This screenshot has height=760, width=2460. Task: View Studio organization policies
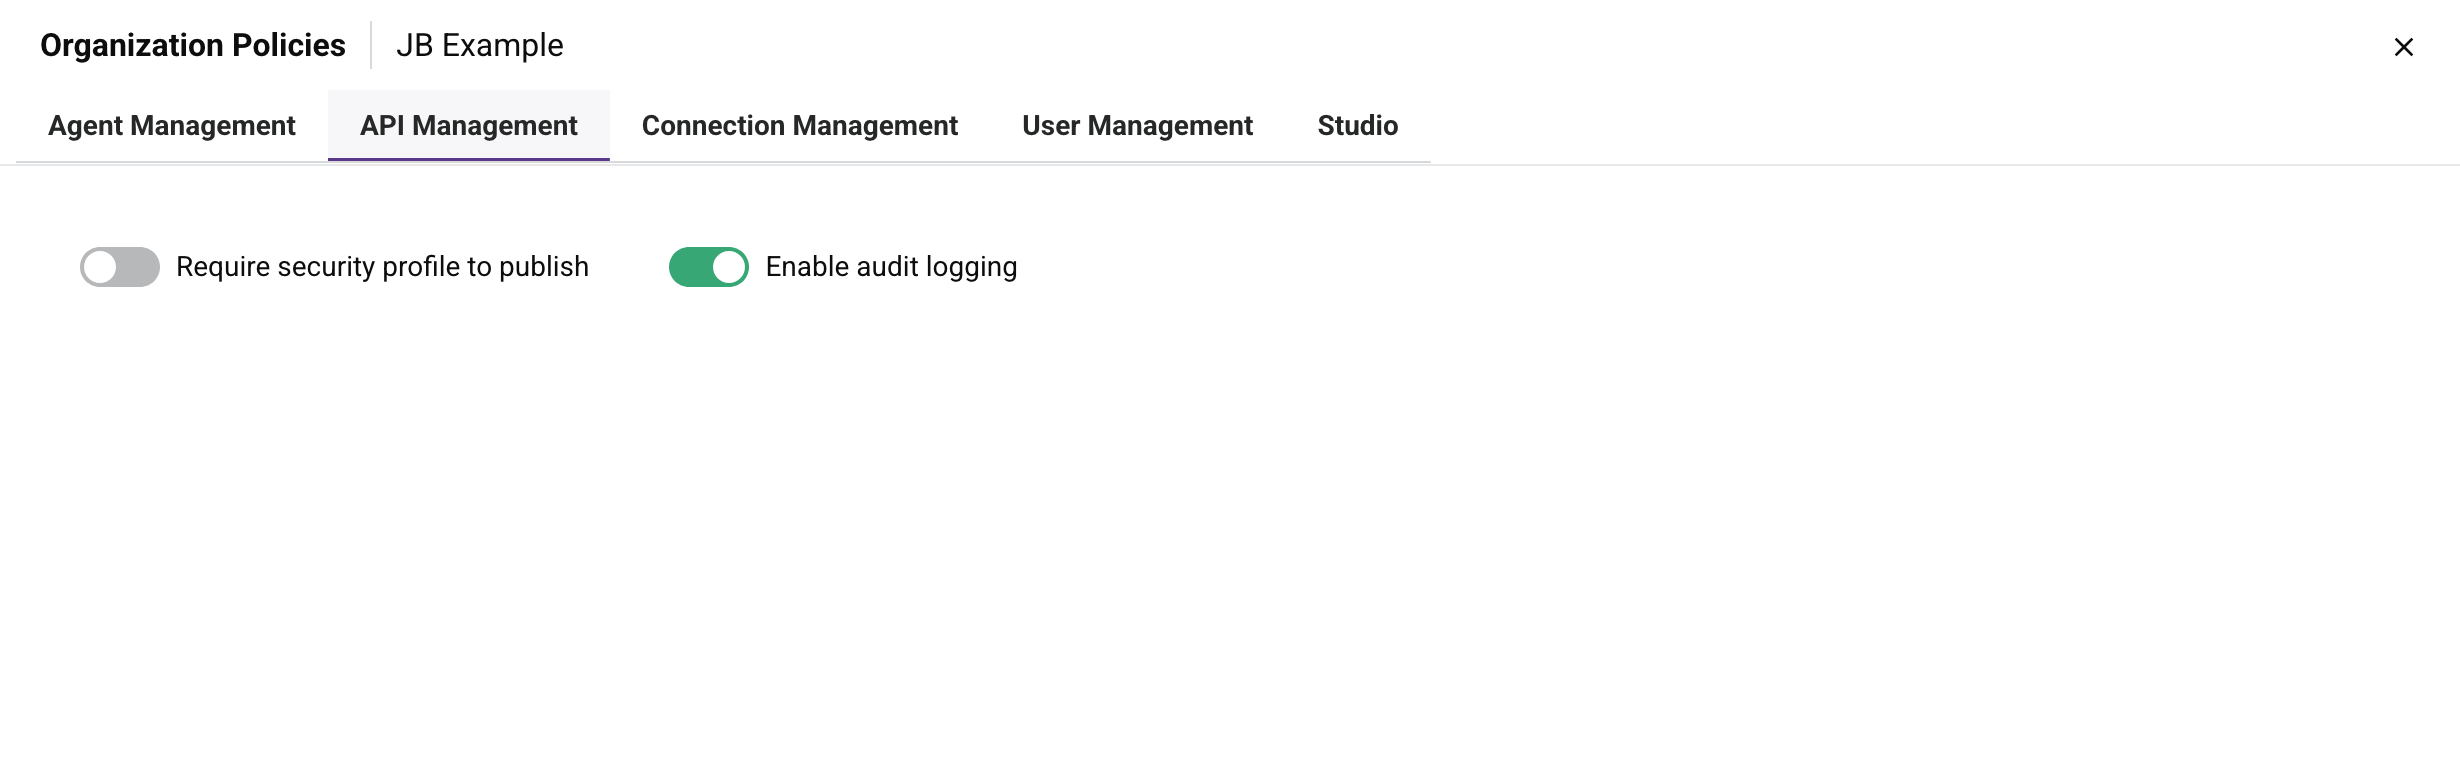click(1357, 126)
